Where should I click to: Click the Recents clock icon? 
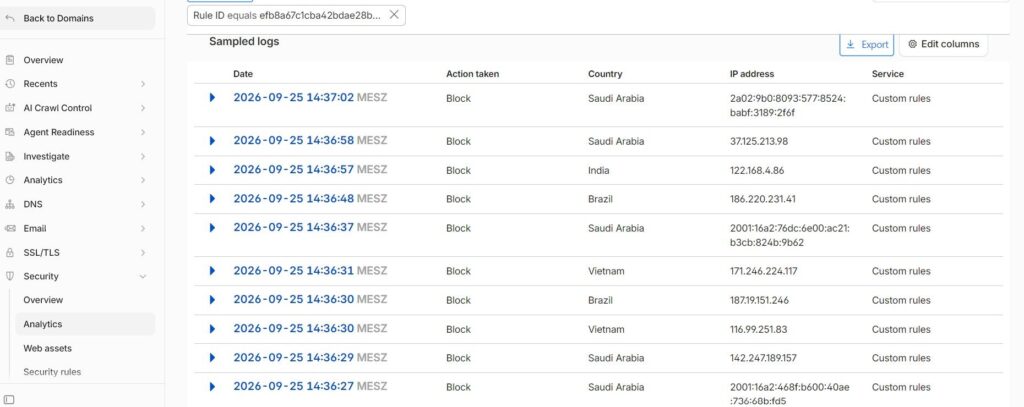10,84
